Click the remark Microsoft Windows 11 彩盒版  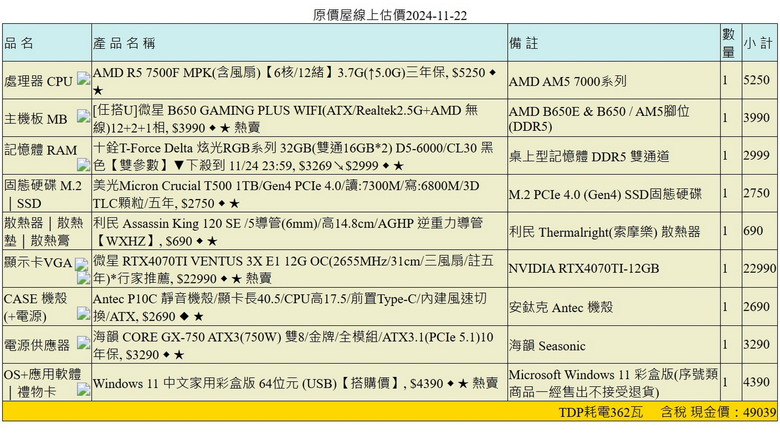[613, 383]
